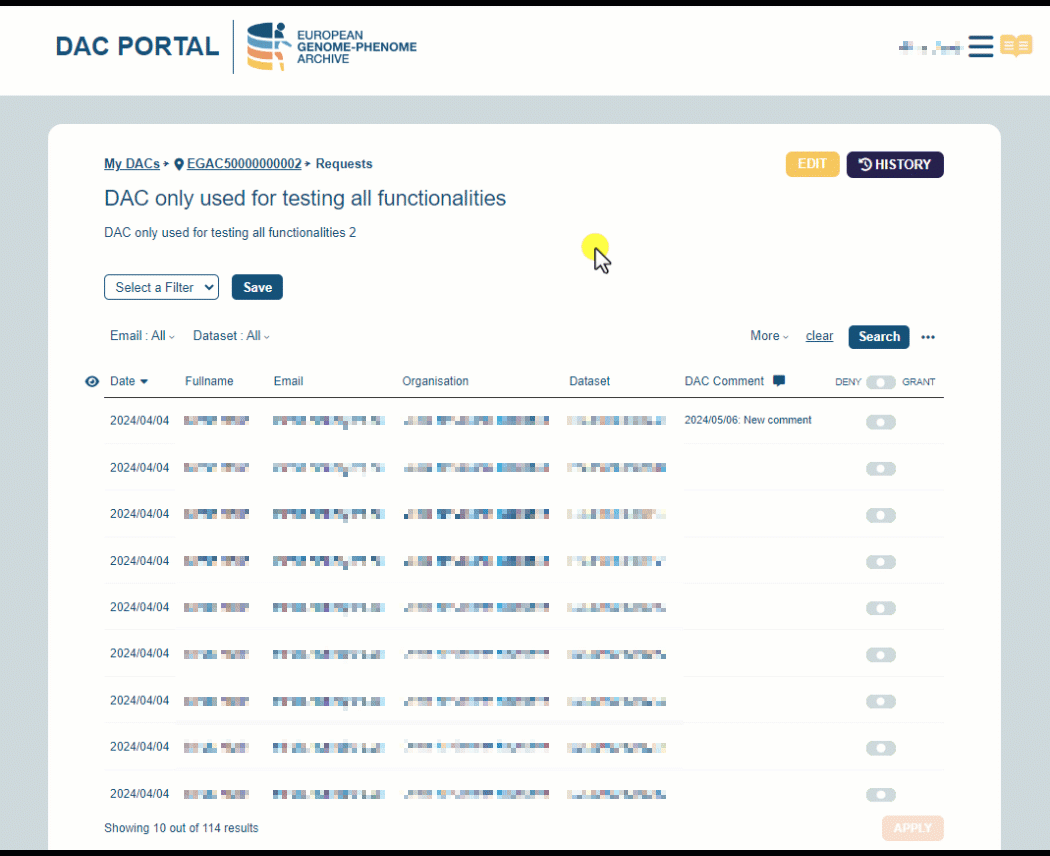Screen dimensions: 1050x856
Task: Sort by Date column arrow
Action: click(144, 382)
